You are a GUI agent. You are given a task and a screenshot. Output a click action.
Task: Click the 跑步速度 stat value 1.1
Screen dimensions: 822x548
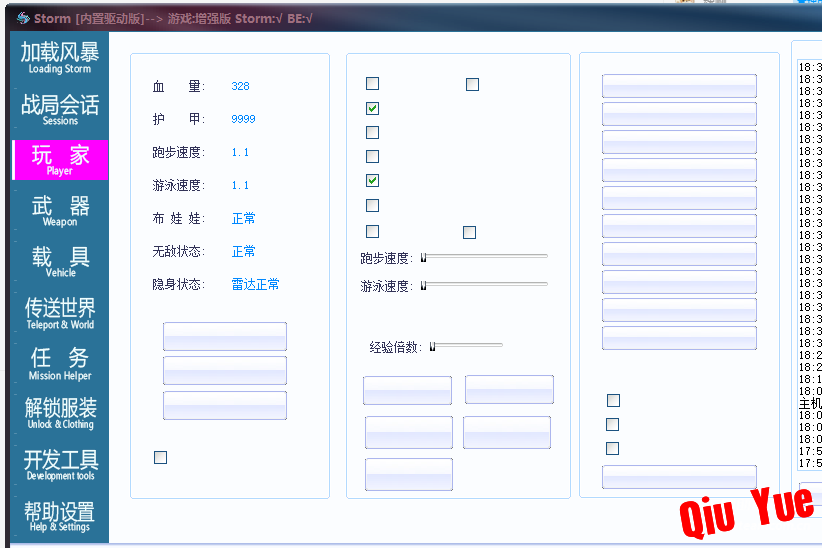pyautogui.click(x=240, y=152)
